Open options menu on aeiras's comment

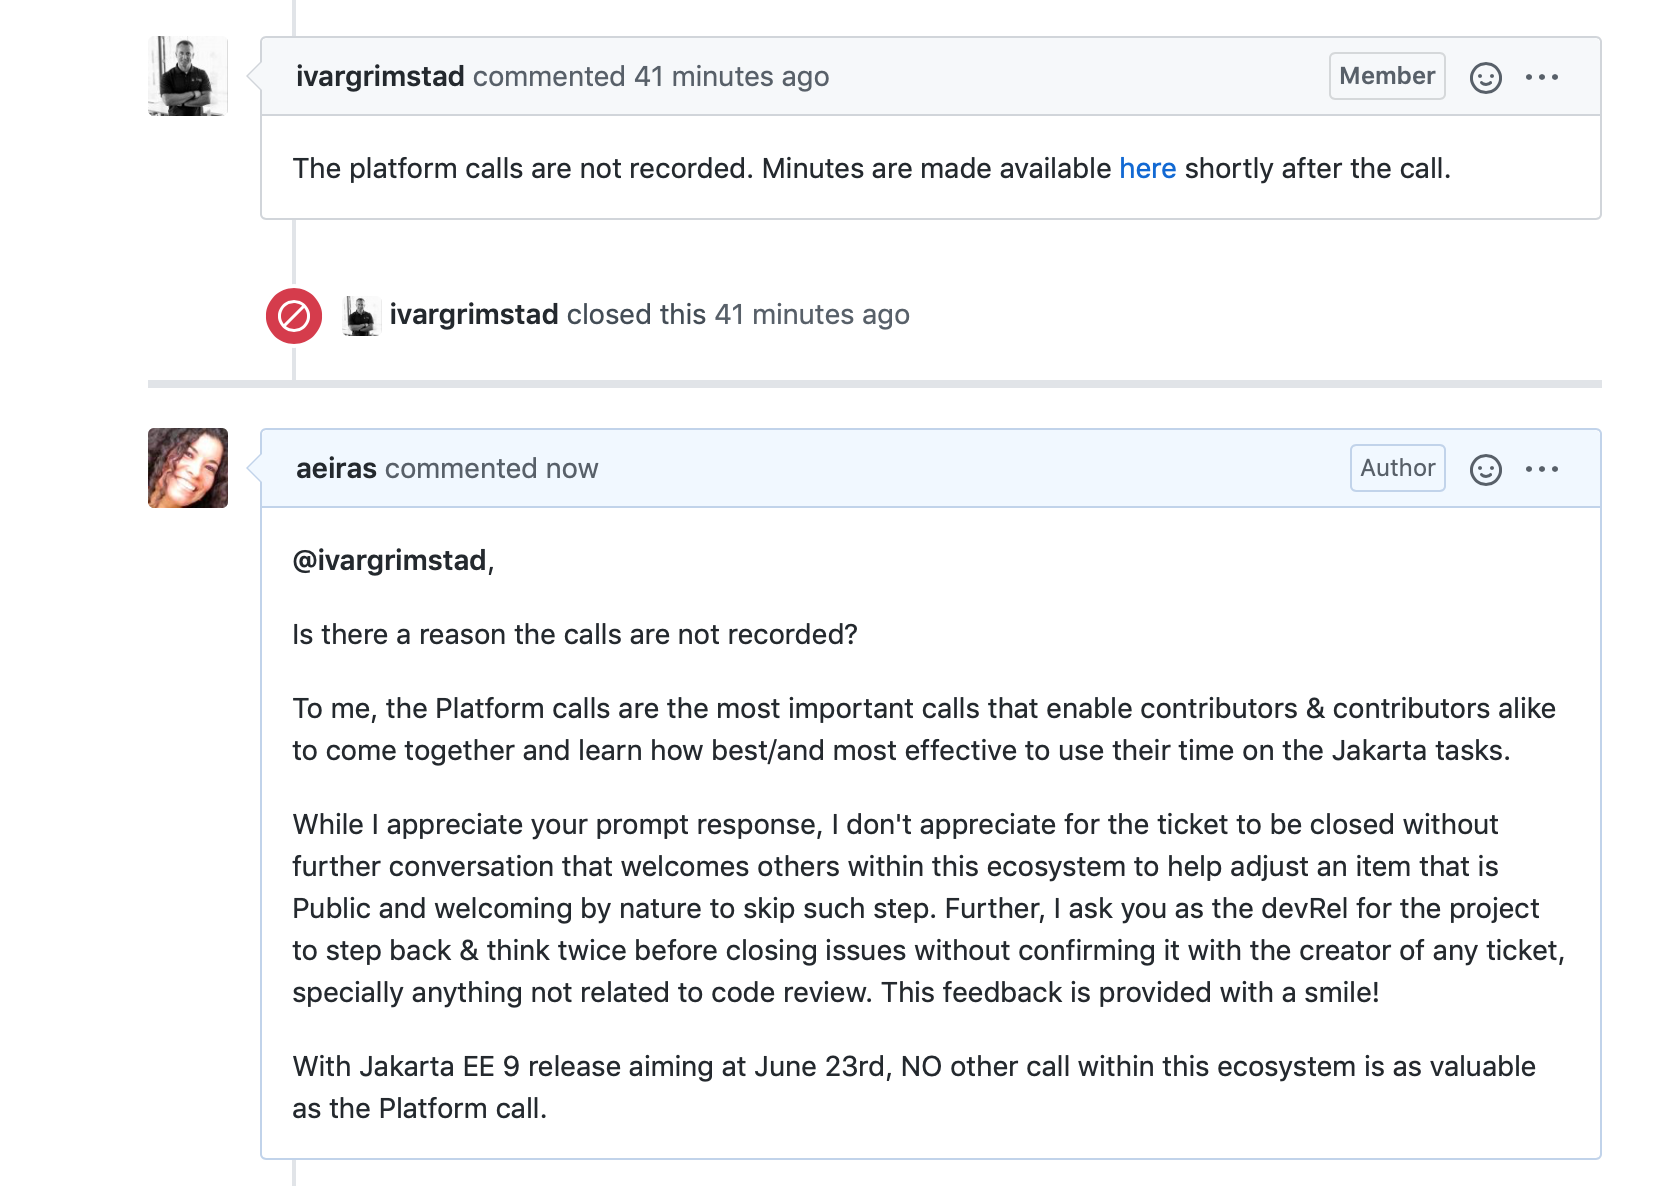pos(1541,469)
